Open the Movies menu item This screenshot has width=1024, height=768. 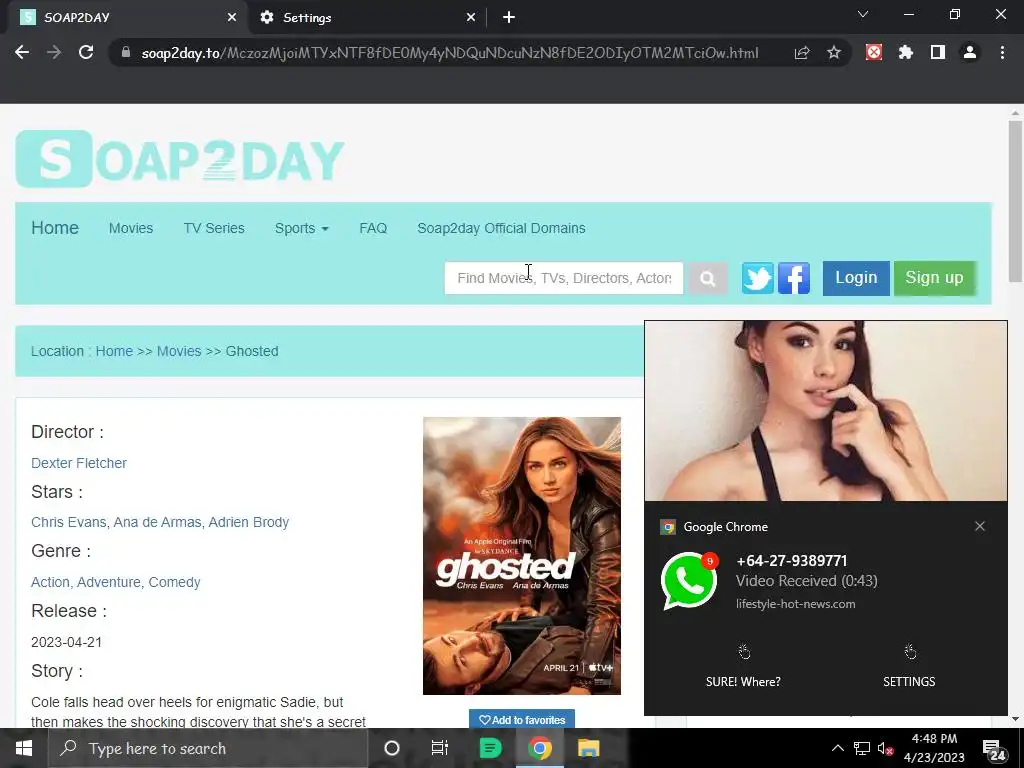pos(131,228)
